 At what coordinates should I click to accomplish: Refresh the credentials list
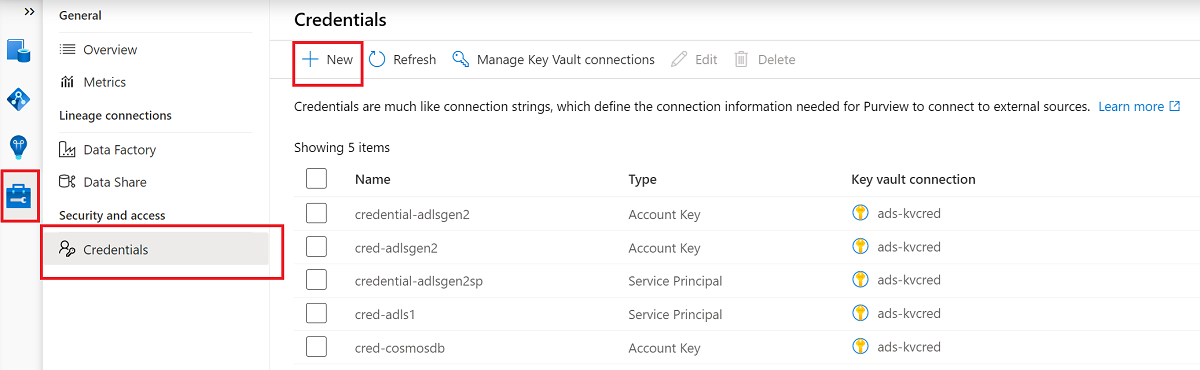point(402,59)
